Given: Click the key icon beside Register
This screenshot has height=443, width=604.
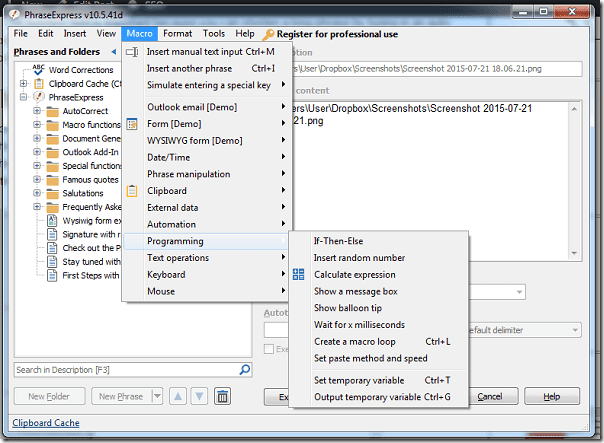Looking at the screenshot, I should [268, 35].
